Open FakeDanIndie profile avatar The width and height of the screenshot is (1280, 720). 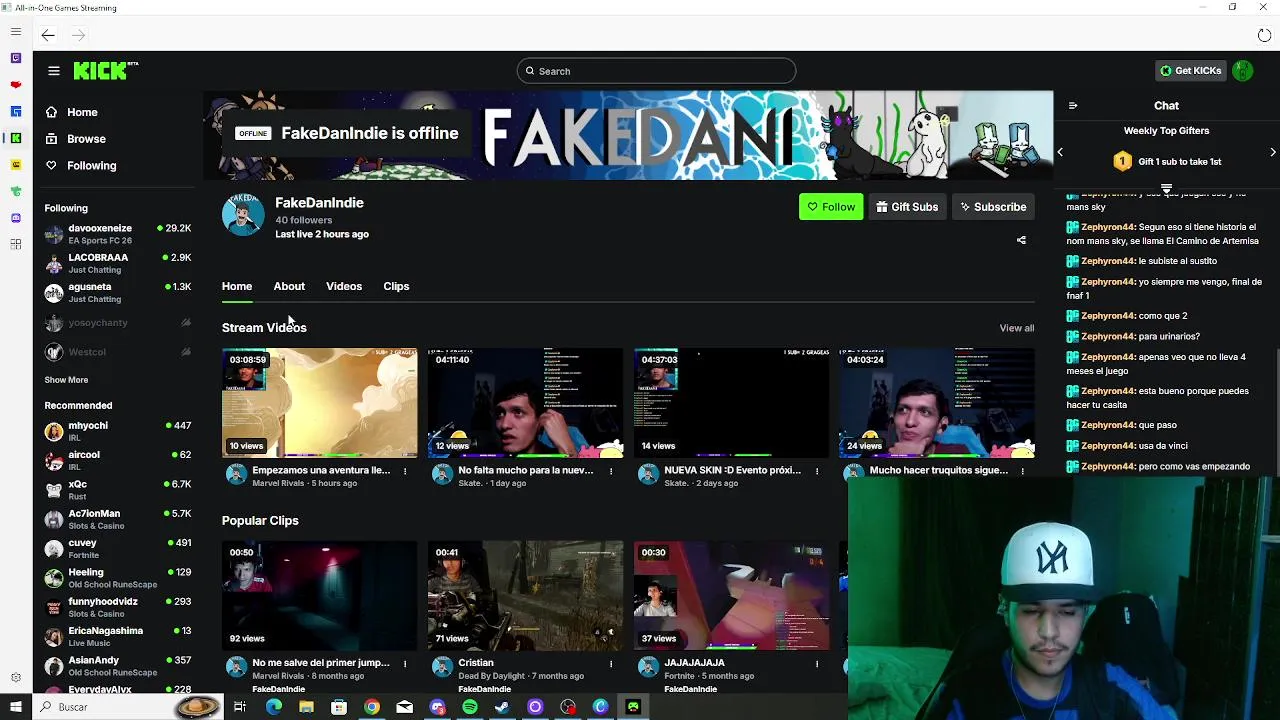click(243, 215)
